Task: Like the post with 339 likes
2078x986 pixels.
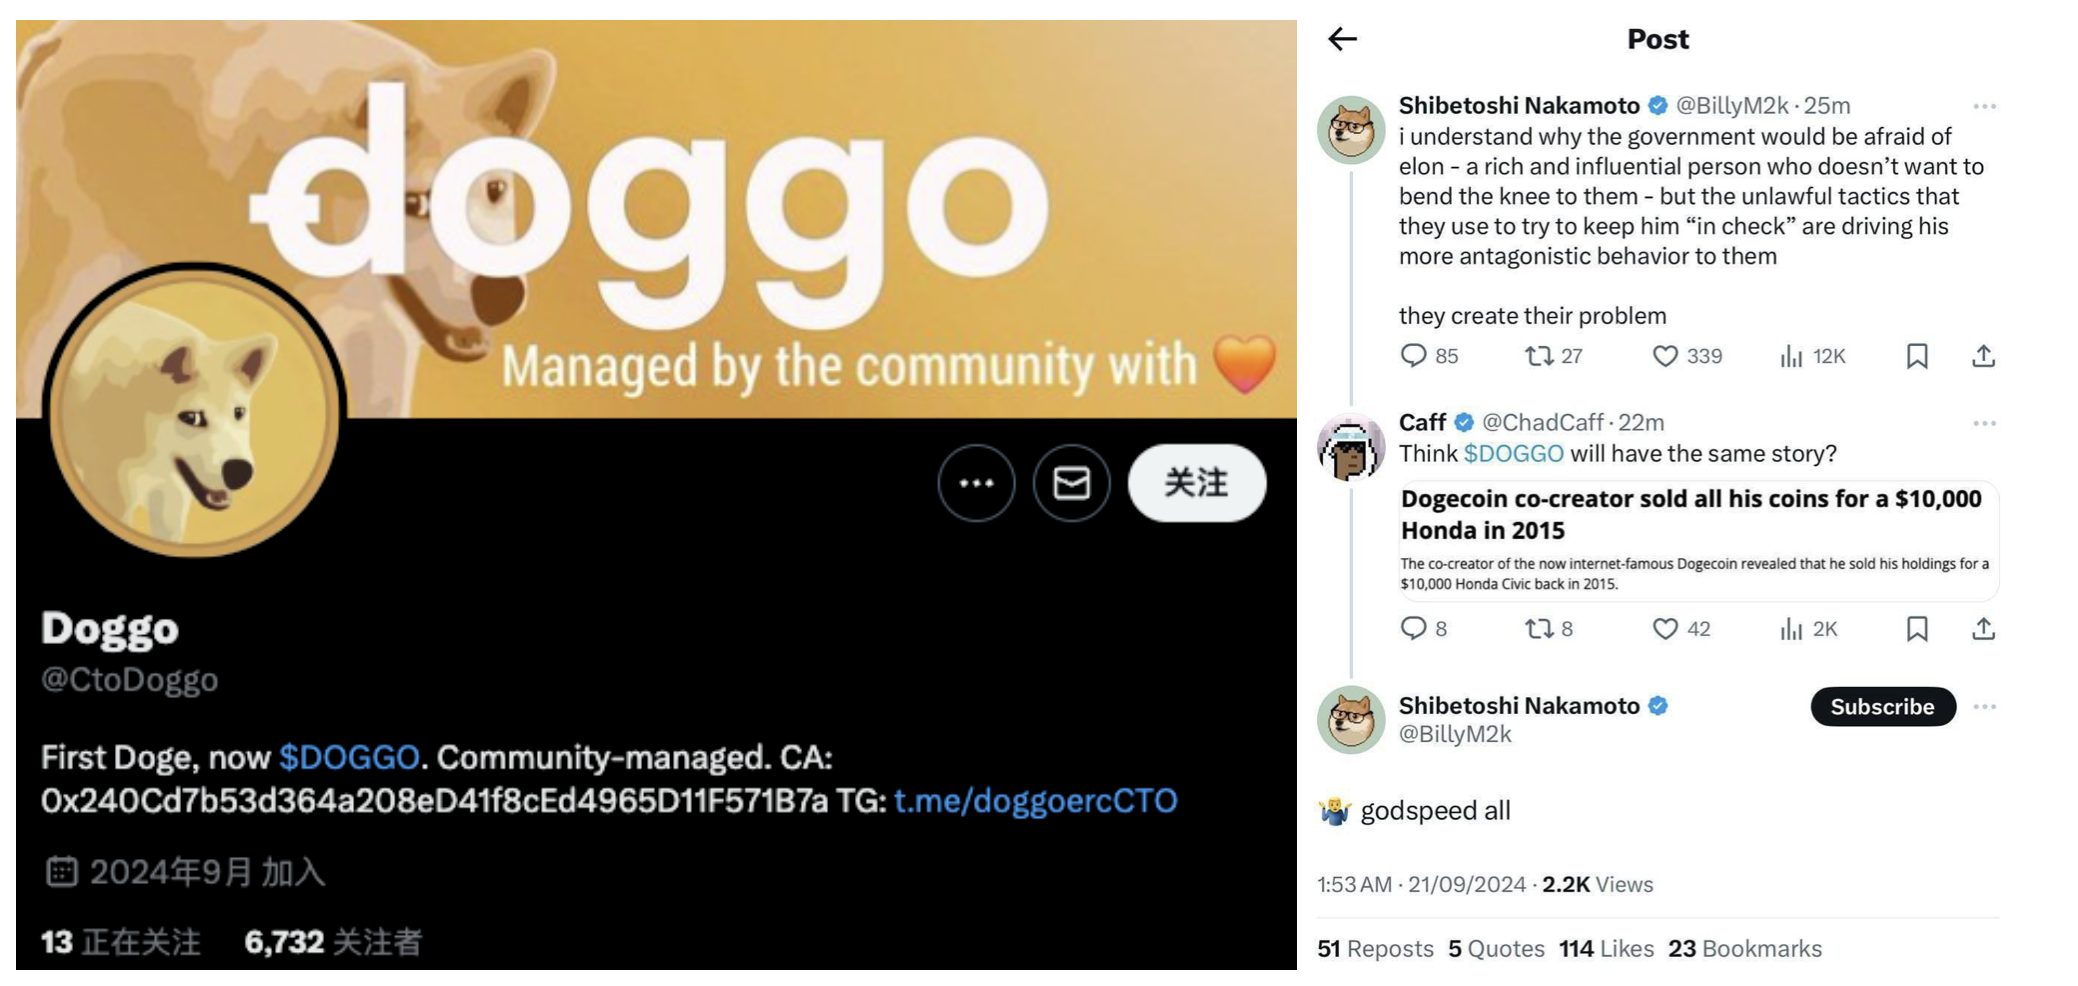Action: click(x=1665, y=356)
